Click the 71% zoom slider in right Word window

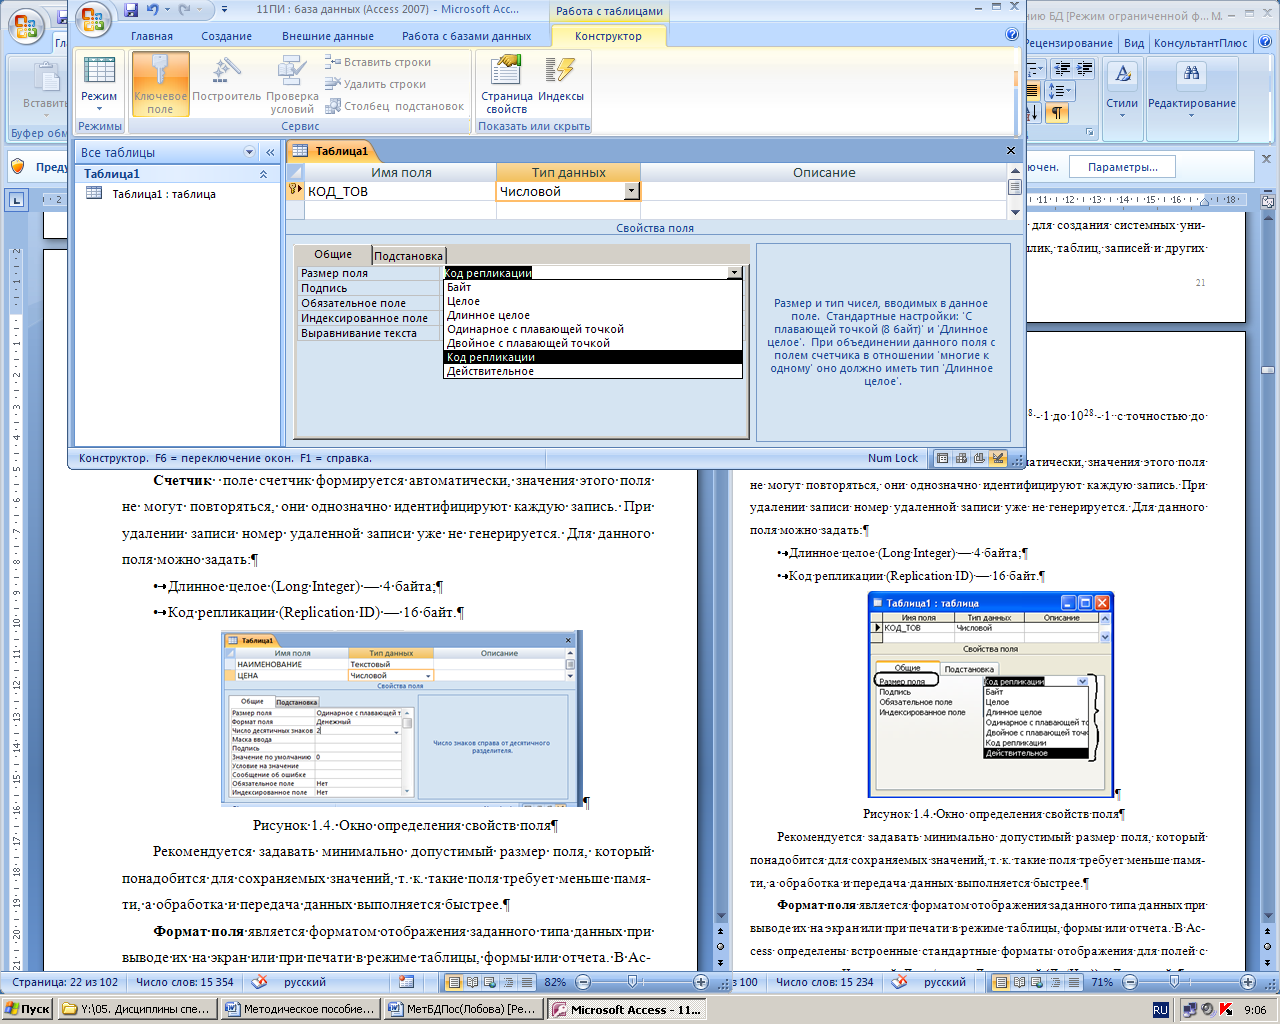point(1174,982)
